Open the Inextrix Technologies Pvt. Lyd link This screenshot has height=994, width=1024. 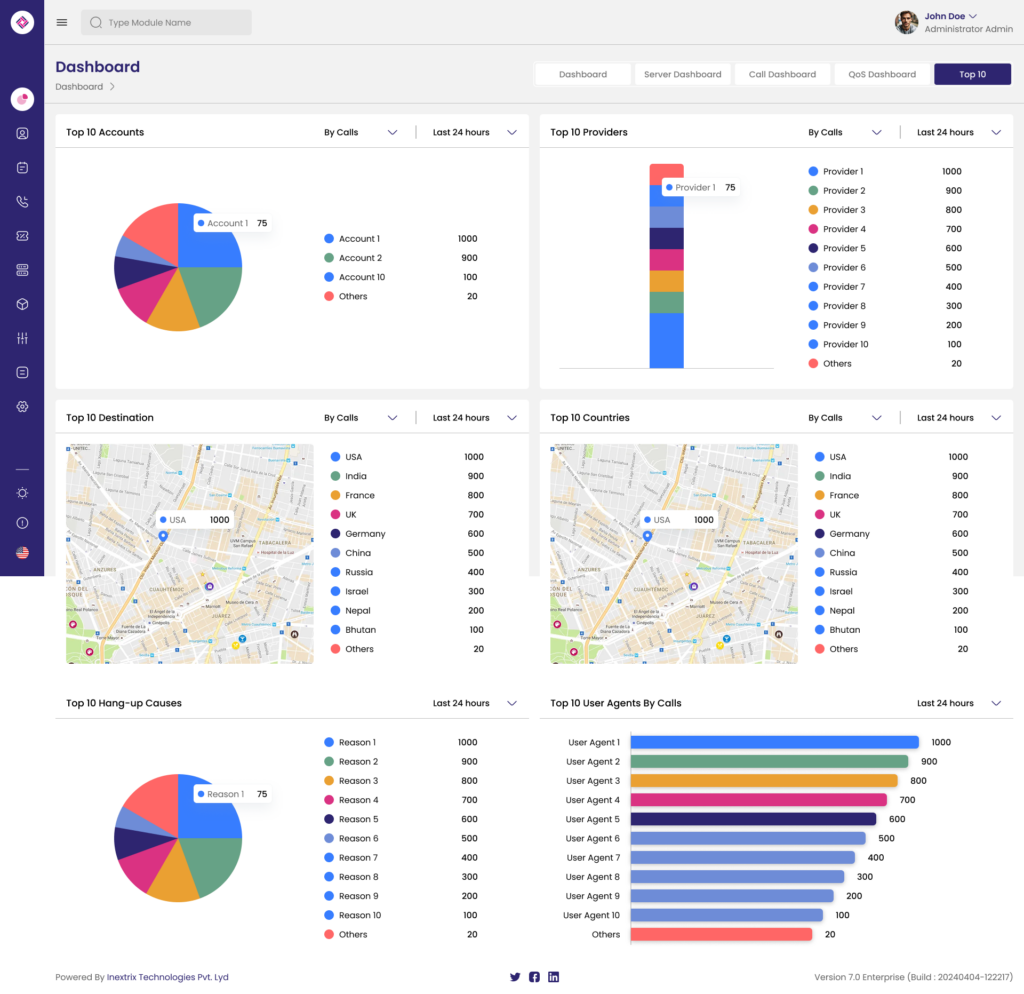(x=167, y=977)
